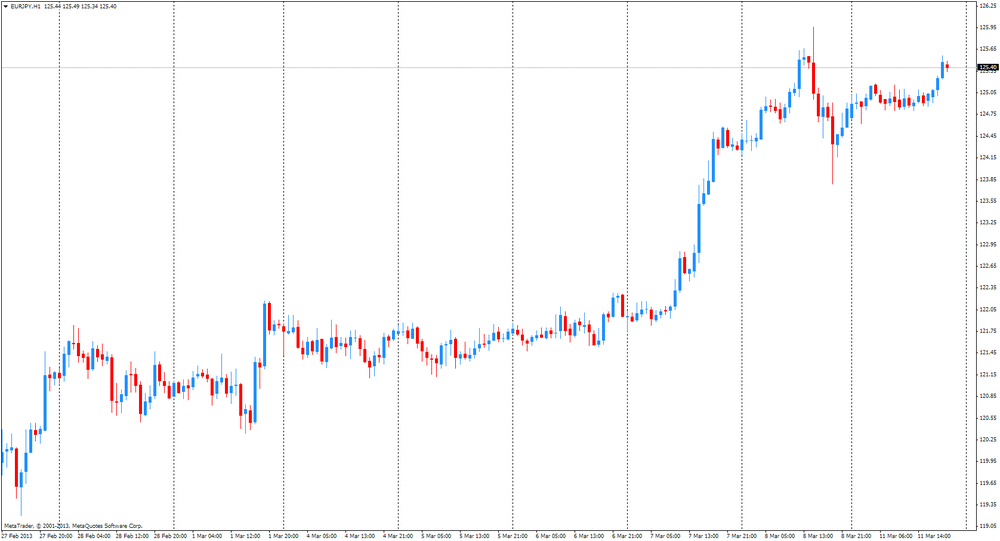Viewport: 1000px width, 541px height.
Task: Click time axis label 28 Feb 04:00
Action: coord(94,536)
